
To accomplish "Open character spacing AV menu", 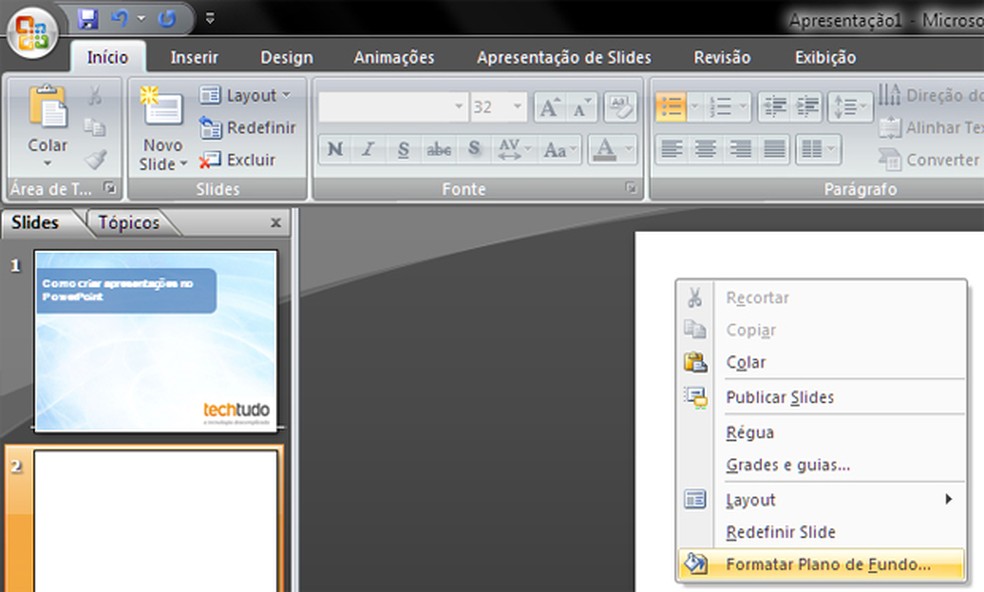I will coord(514,149).
